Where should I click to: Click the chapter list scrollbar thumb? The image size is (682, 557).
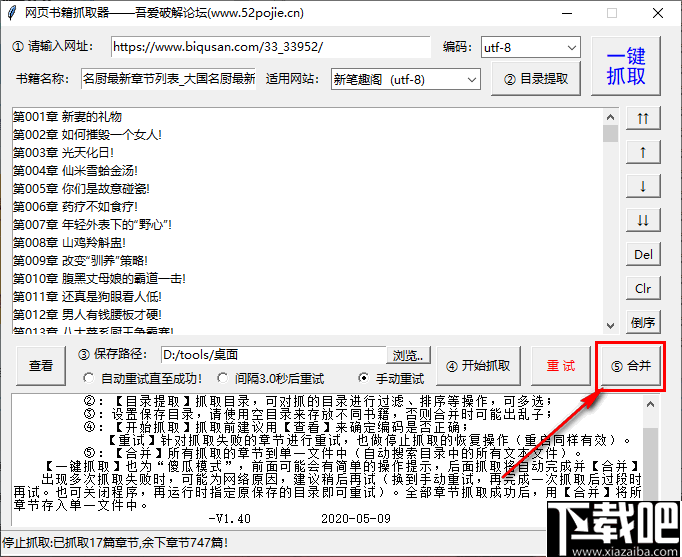610,133
